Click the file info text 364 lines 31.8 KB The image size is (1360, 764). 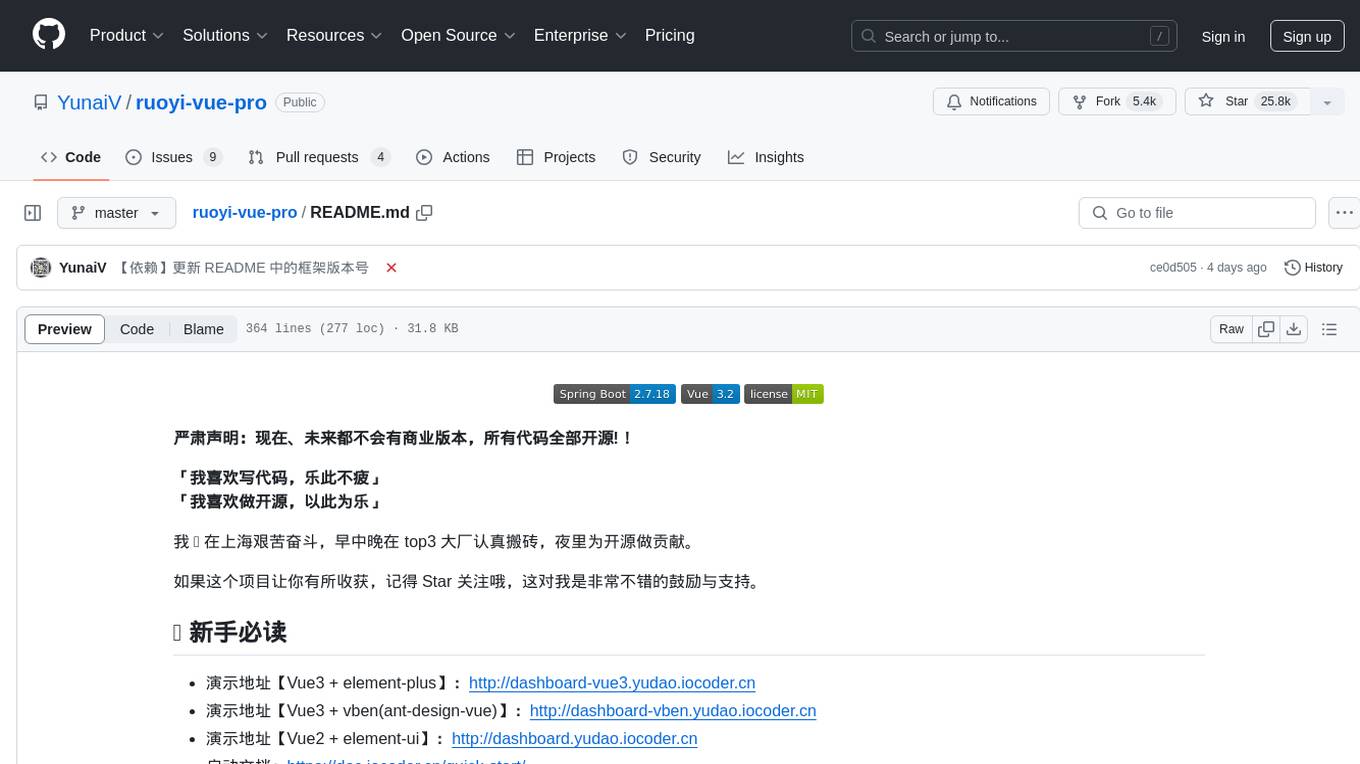(x=352, y=329)
